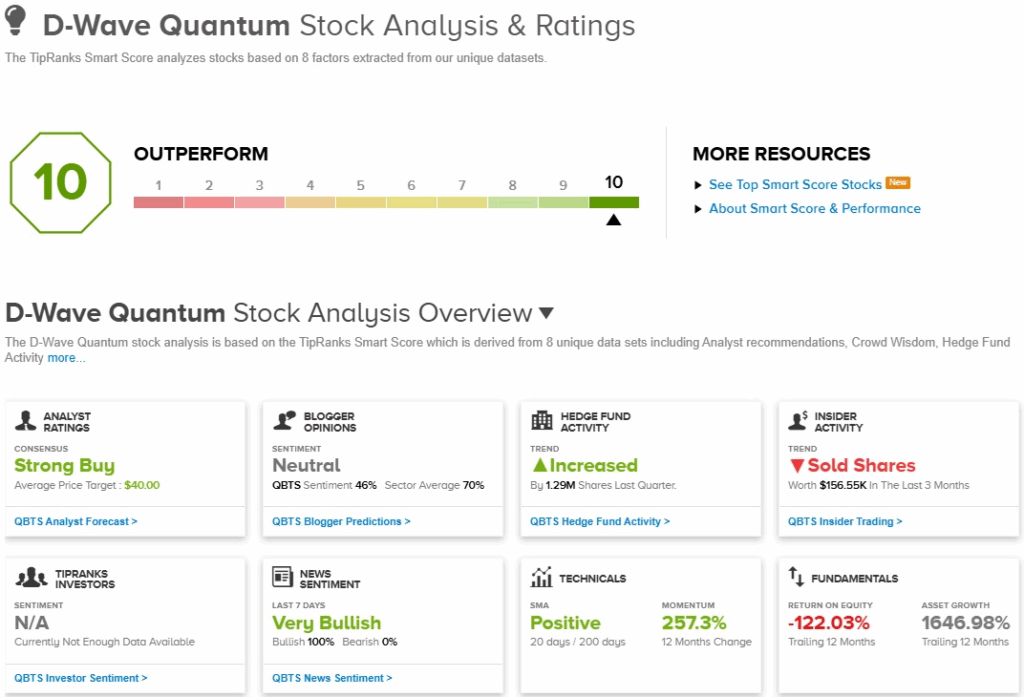Expand the See Top Smart Score Stocks arrow
This screenshot has width=1024, height=697.
699,185
